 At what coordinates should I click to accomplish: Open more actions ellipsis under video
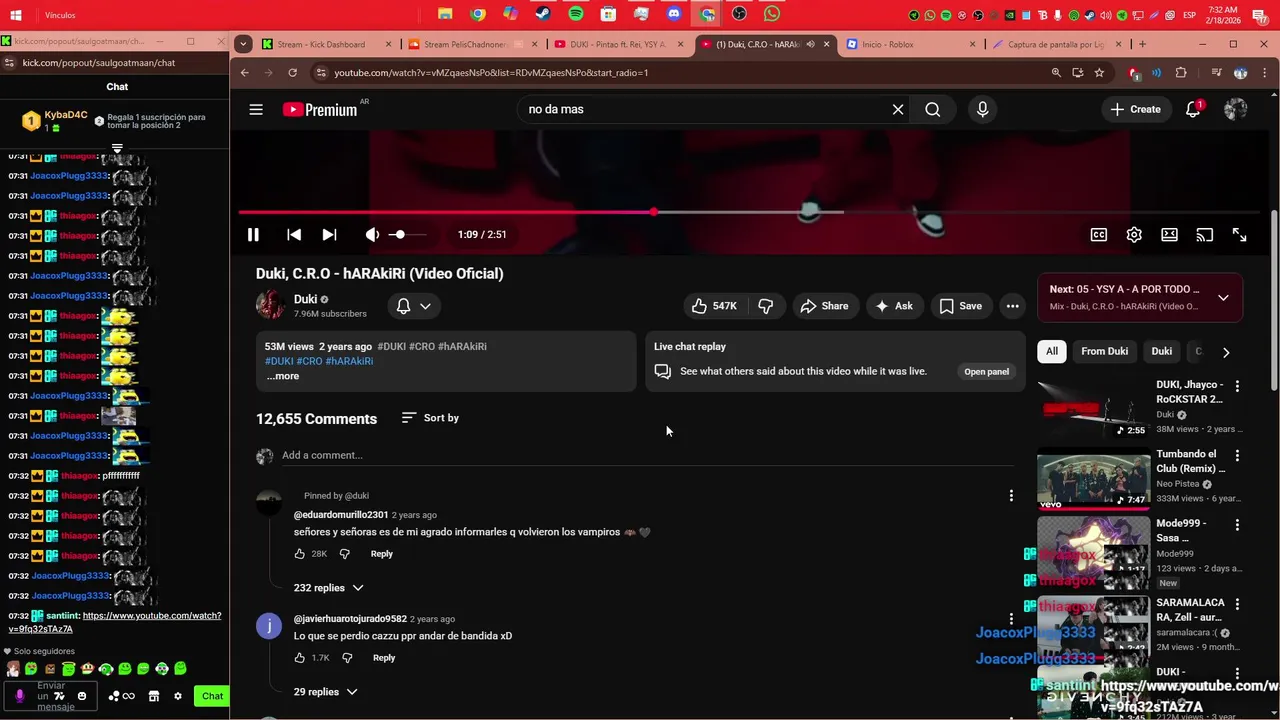(1012, 306)
